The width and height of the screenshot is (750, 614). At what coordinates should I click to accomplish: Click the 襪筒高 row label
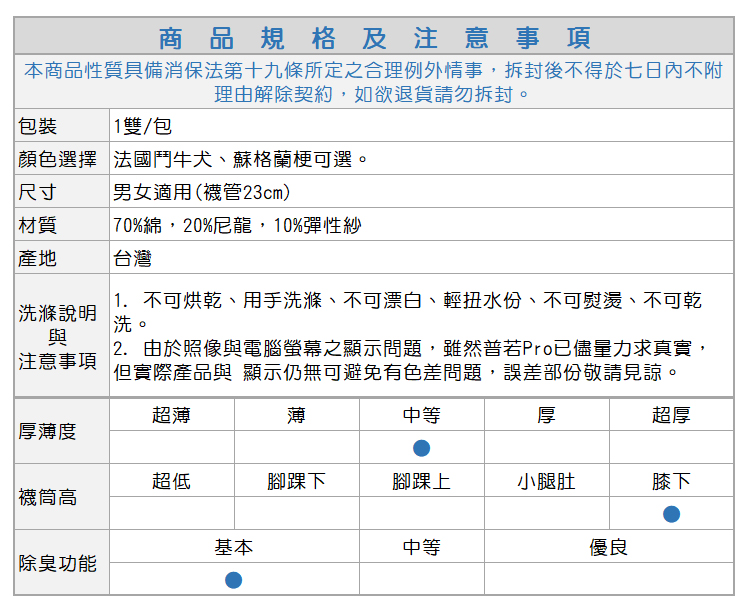(x=48, y=497)
